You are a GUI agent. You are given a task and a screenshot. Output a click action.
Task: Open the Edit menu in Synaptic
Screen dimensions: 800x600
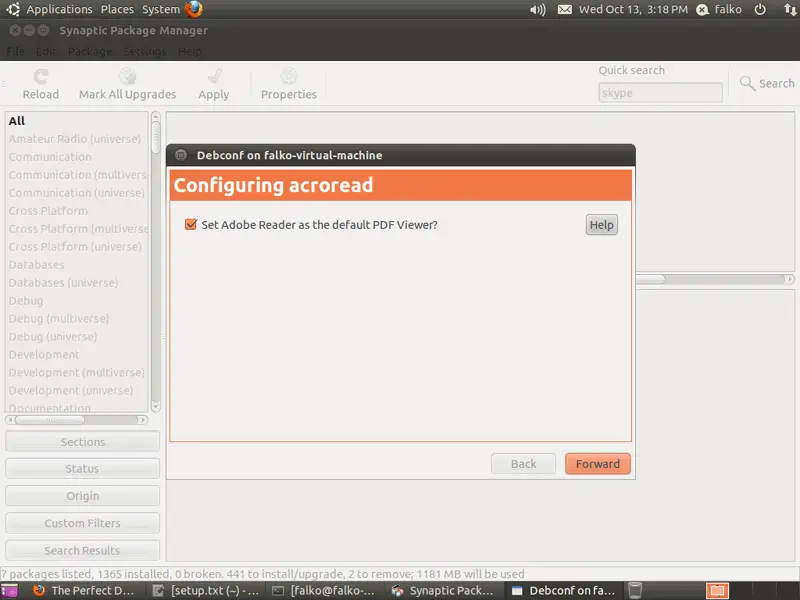[46, 52]
